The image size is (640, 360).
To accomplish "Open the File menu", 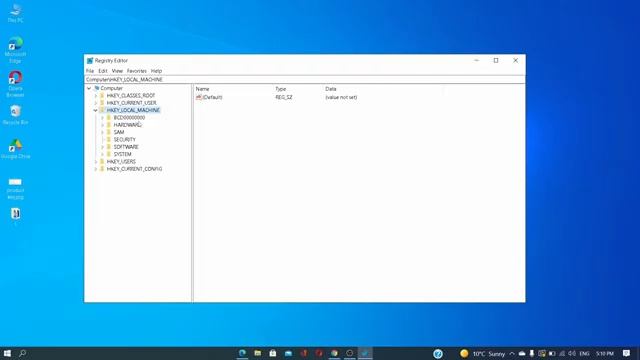I will (x=90, y=71).
